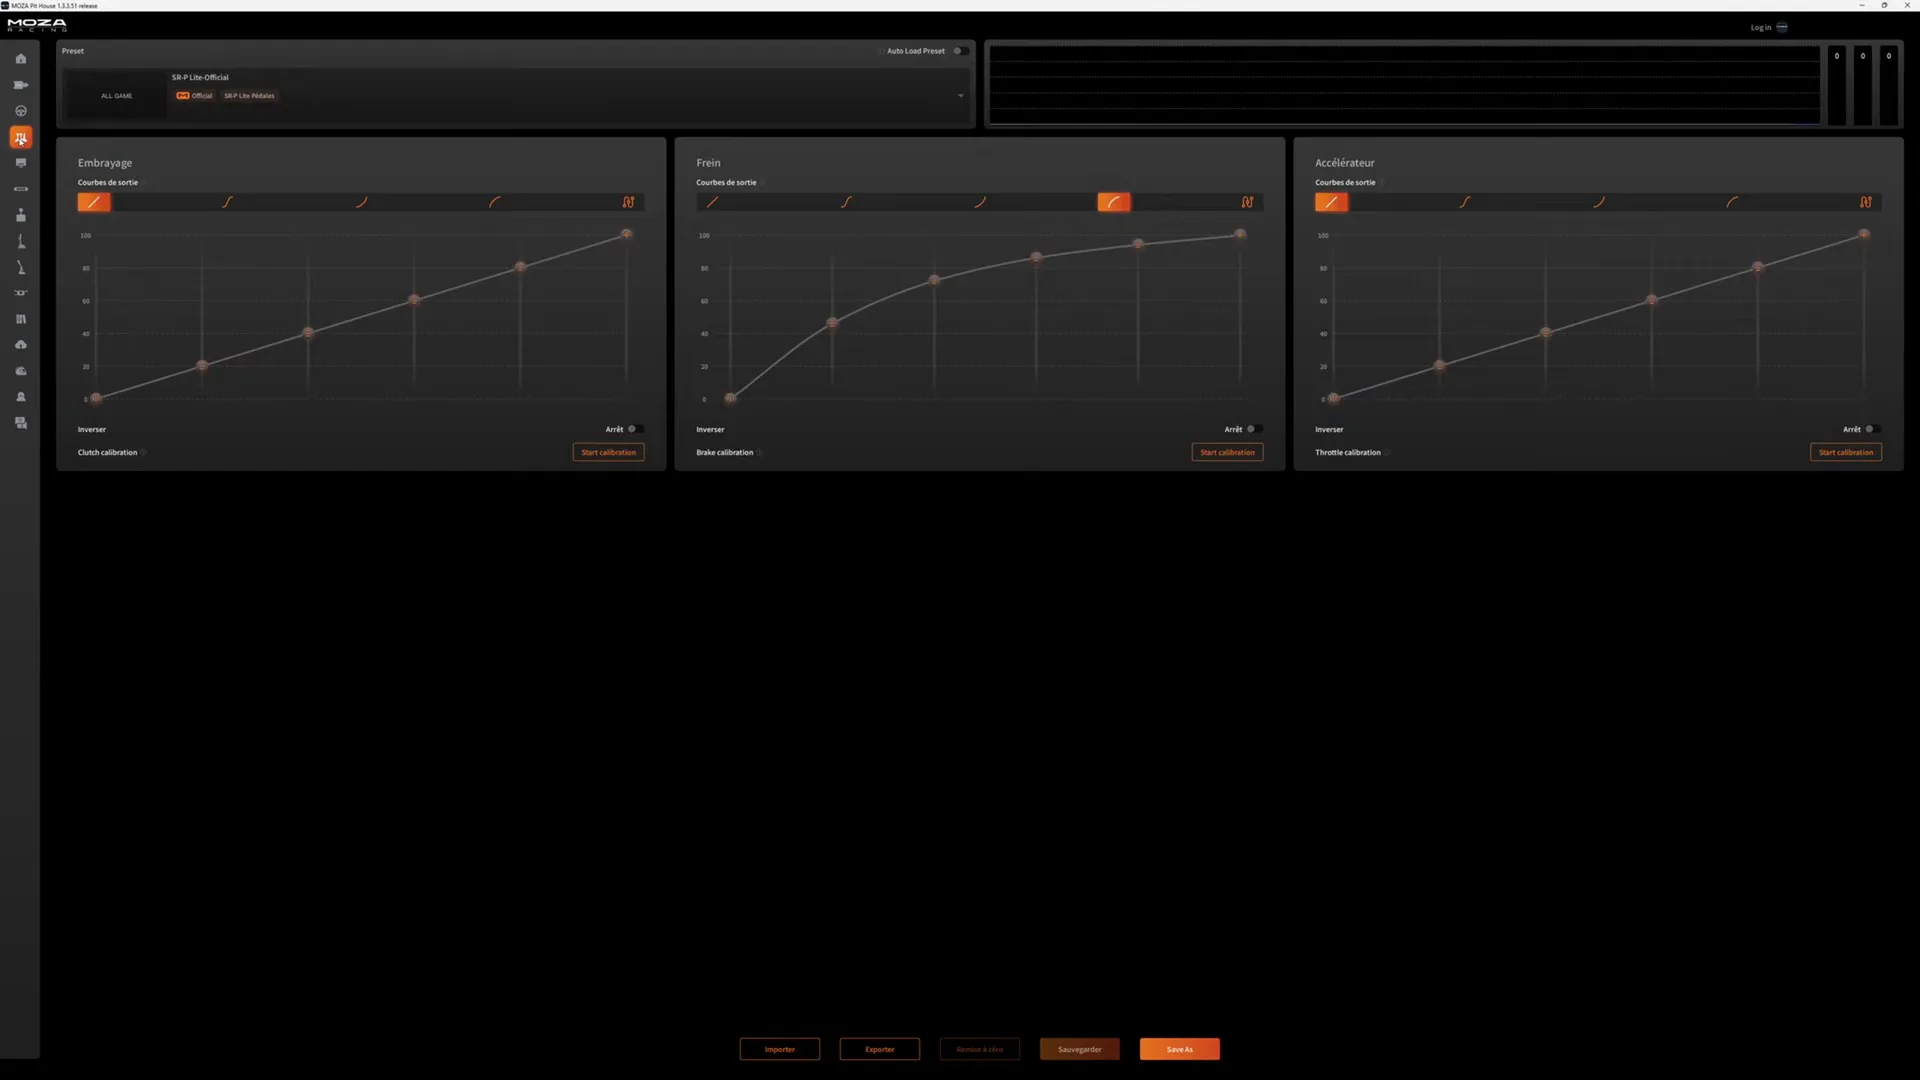
Task: Click the Save As button
Action: [1179, 1049]
